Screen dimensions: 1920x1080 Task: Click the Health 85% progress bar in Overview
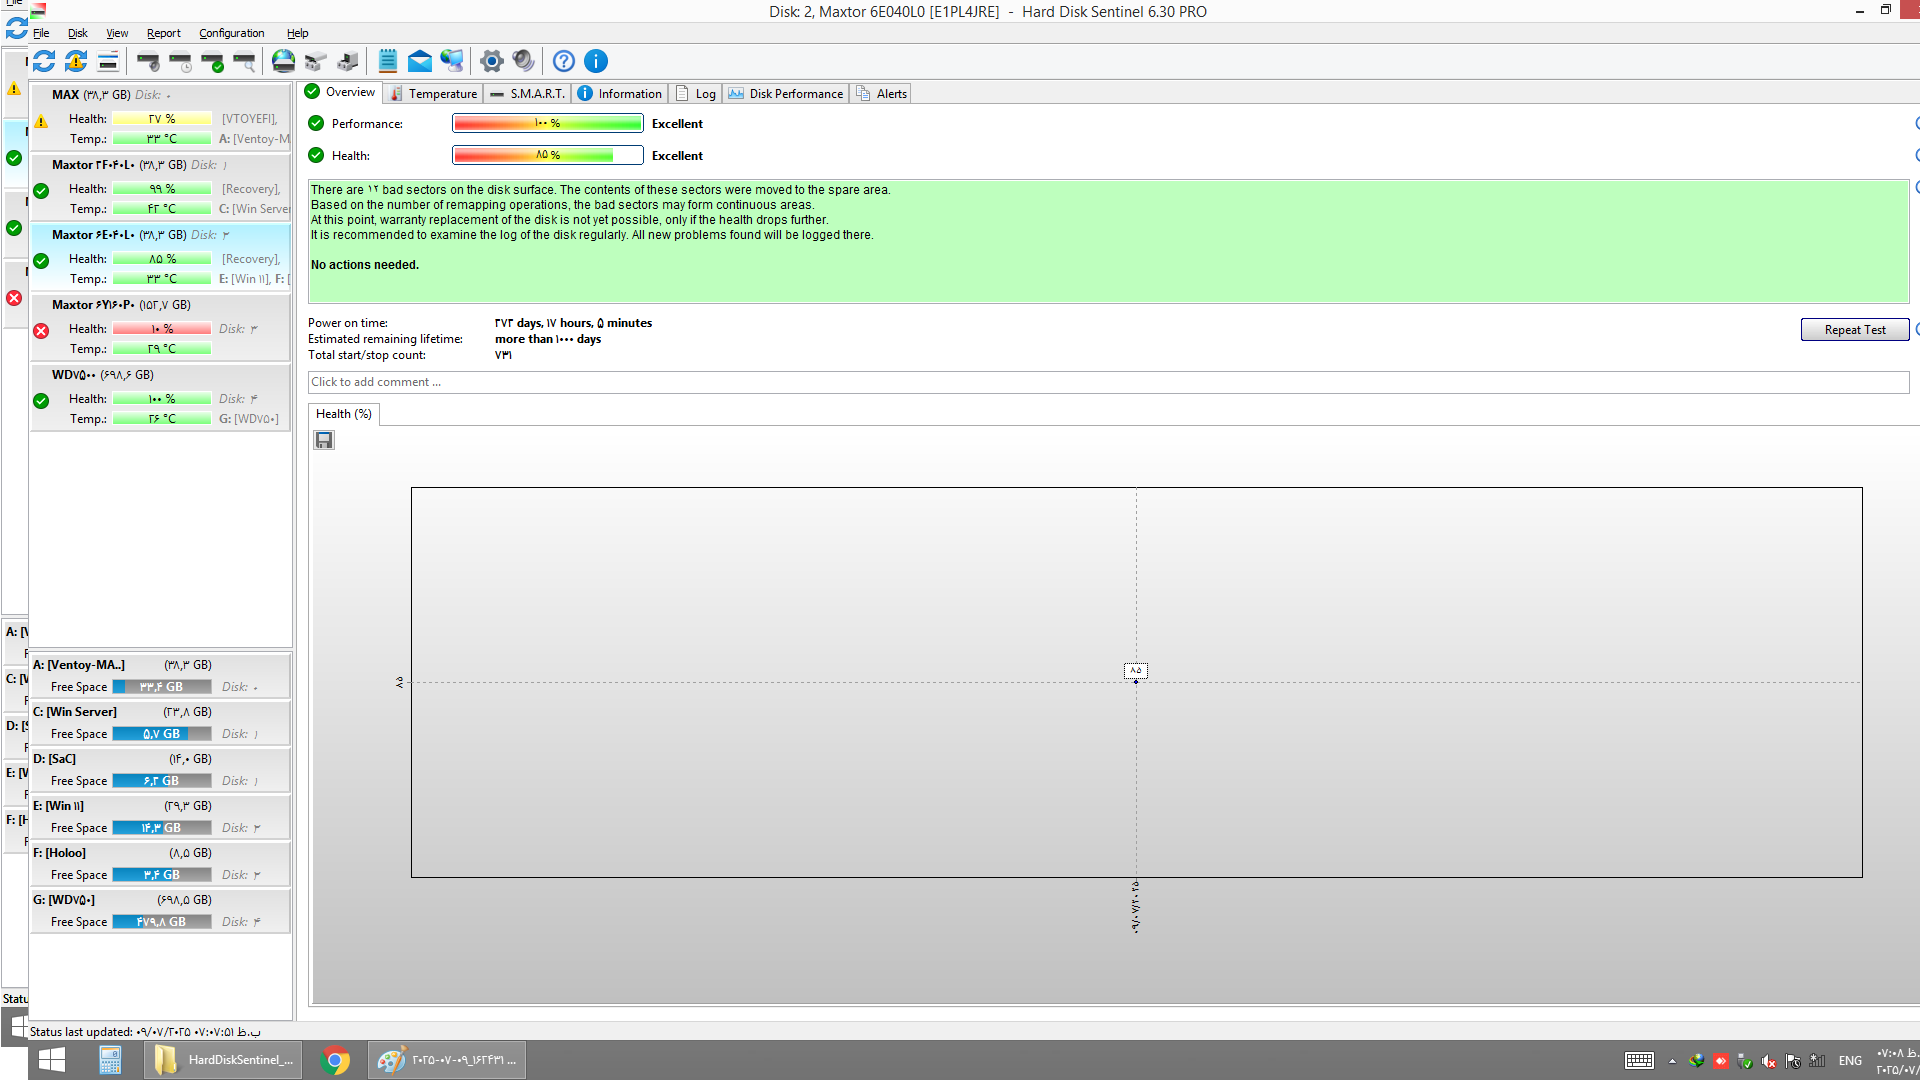pyautogui.click(x=547, y=155)
